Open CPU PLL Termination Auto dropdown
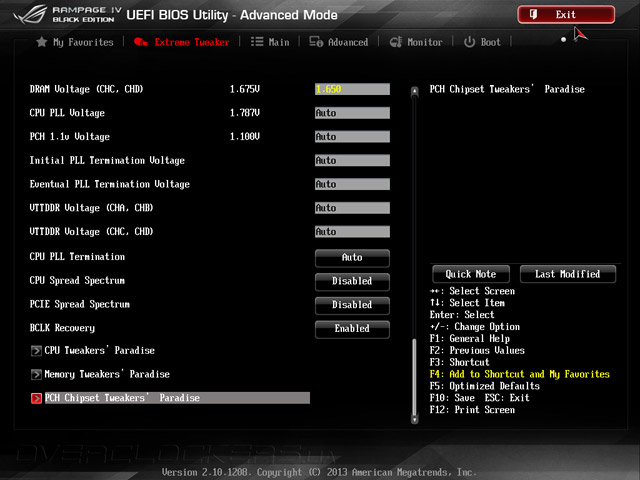 click(x=352, y=258)
